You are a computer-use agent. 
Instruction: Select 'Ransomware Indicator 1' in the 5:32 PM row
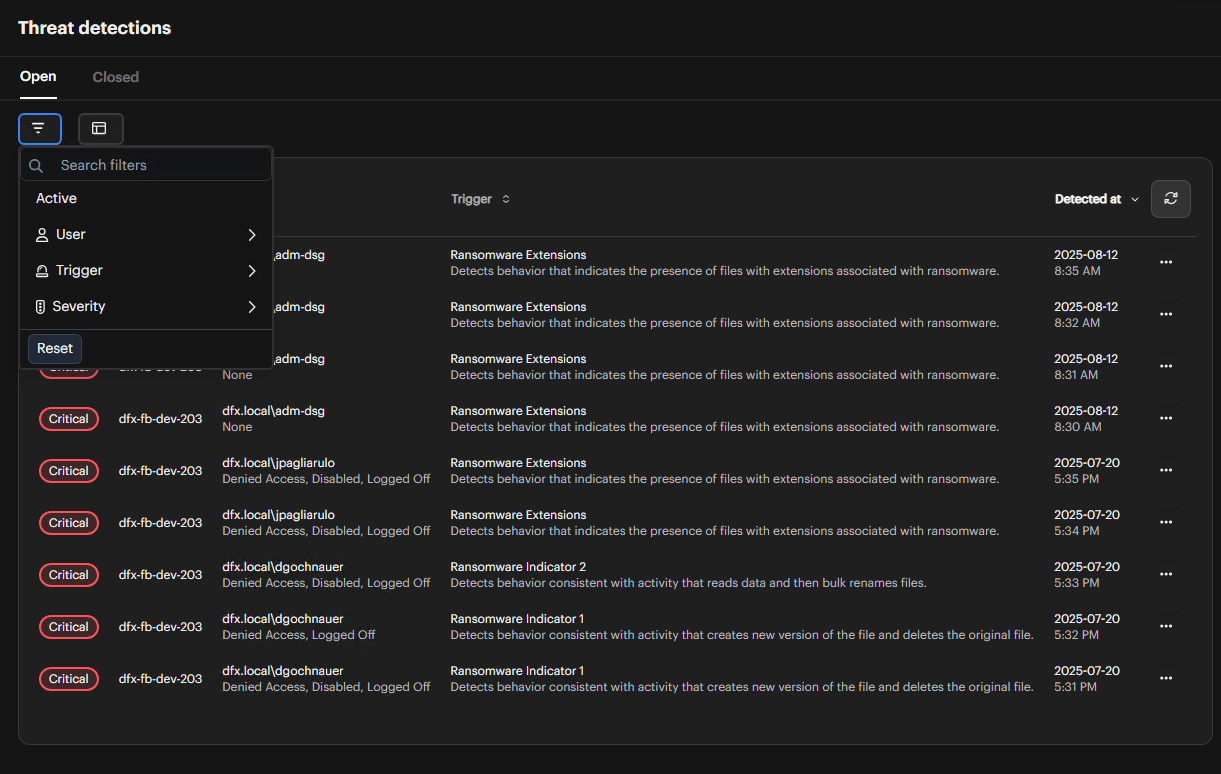pyautogui.click(x=517, y=619)
